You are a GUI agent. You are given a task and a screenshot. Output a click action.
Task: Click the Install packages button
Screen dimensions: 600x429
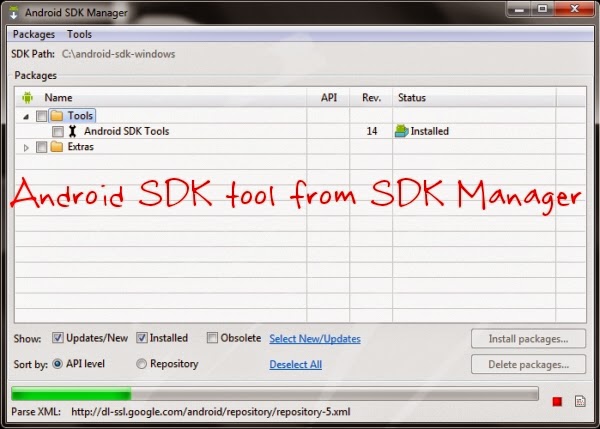[x=528, y=339]
